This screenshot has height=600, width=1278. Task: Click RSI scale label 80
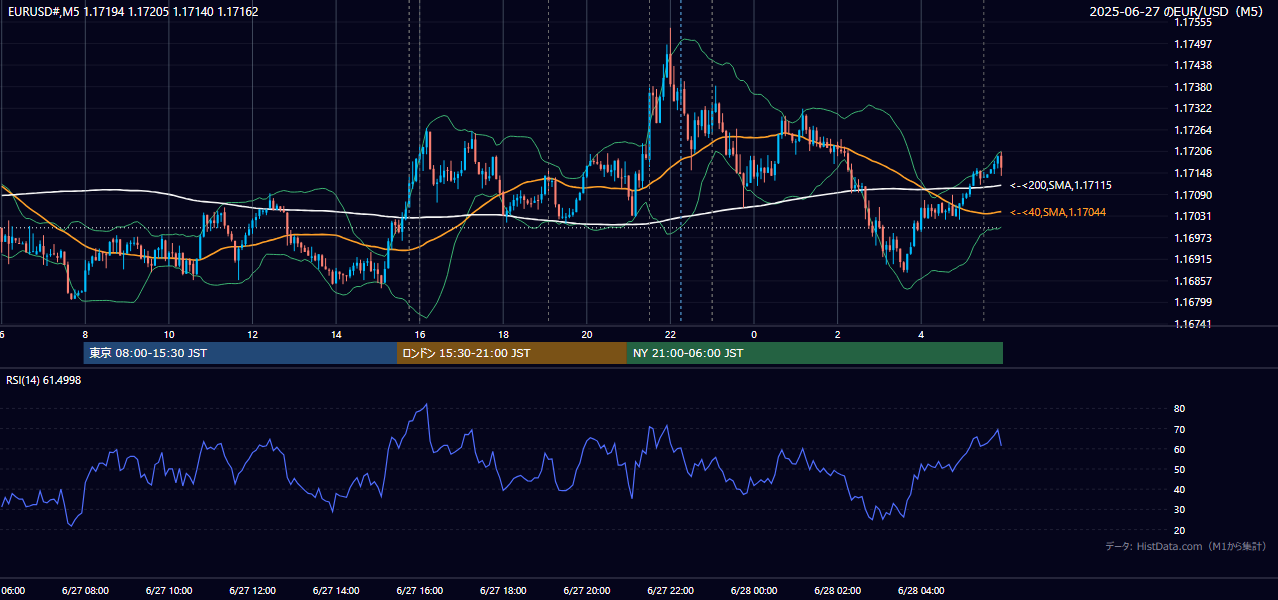pyautogui.click(x=1179, y=409)
